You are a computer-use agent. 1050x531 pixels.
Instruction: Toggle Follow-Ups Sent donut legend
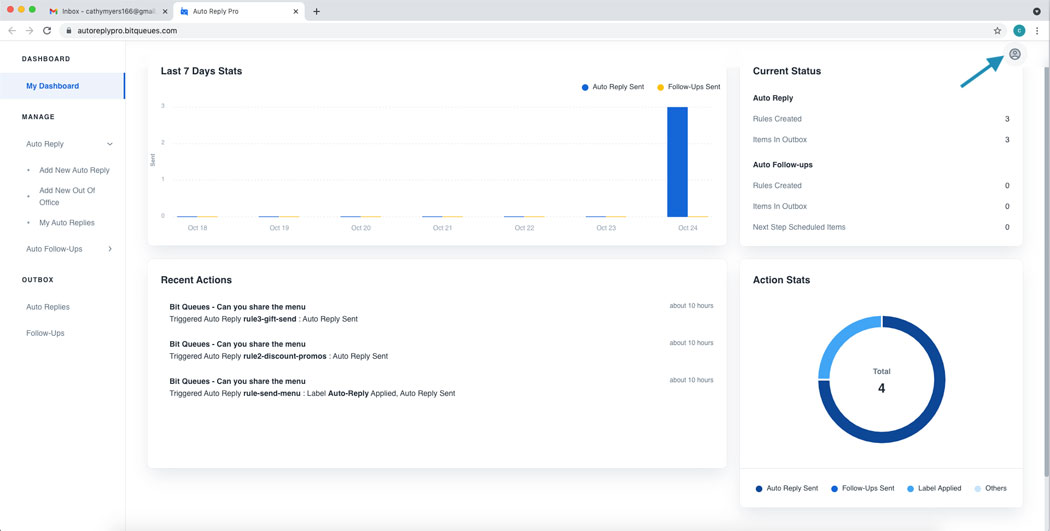(862, 488)
